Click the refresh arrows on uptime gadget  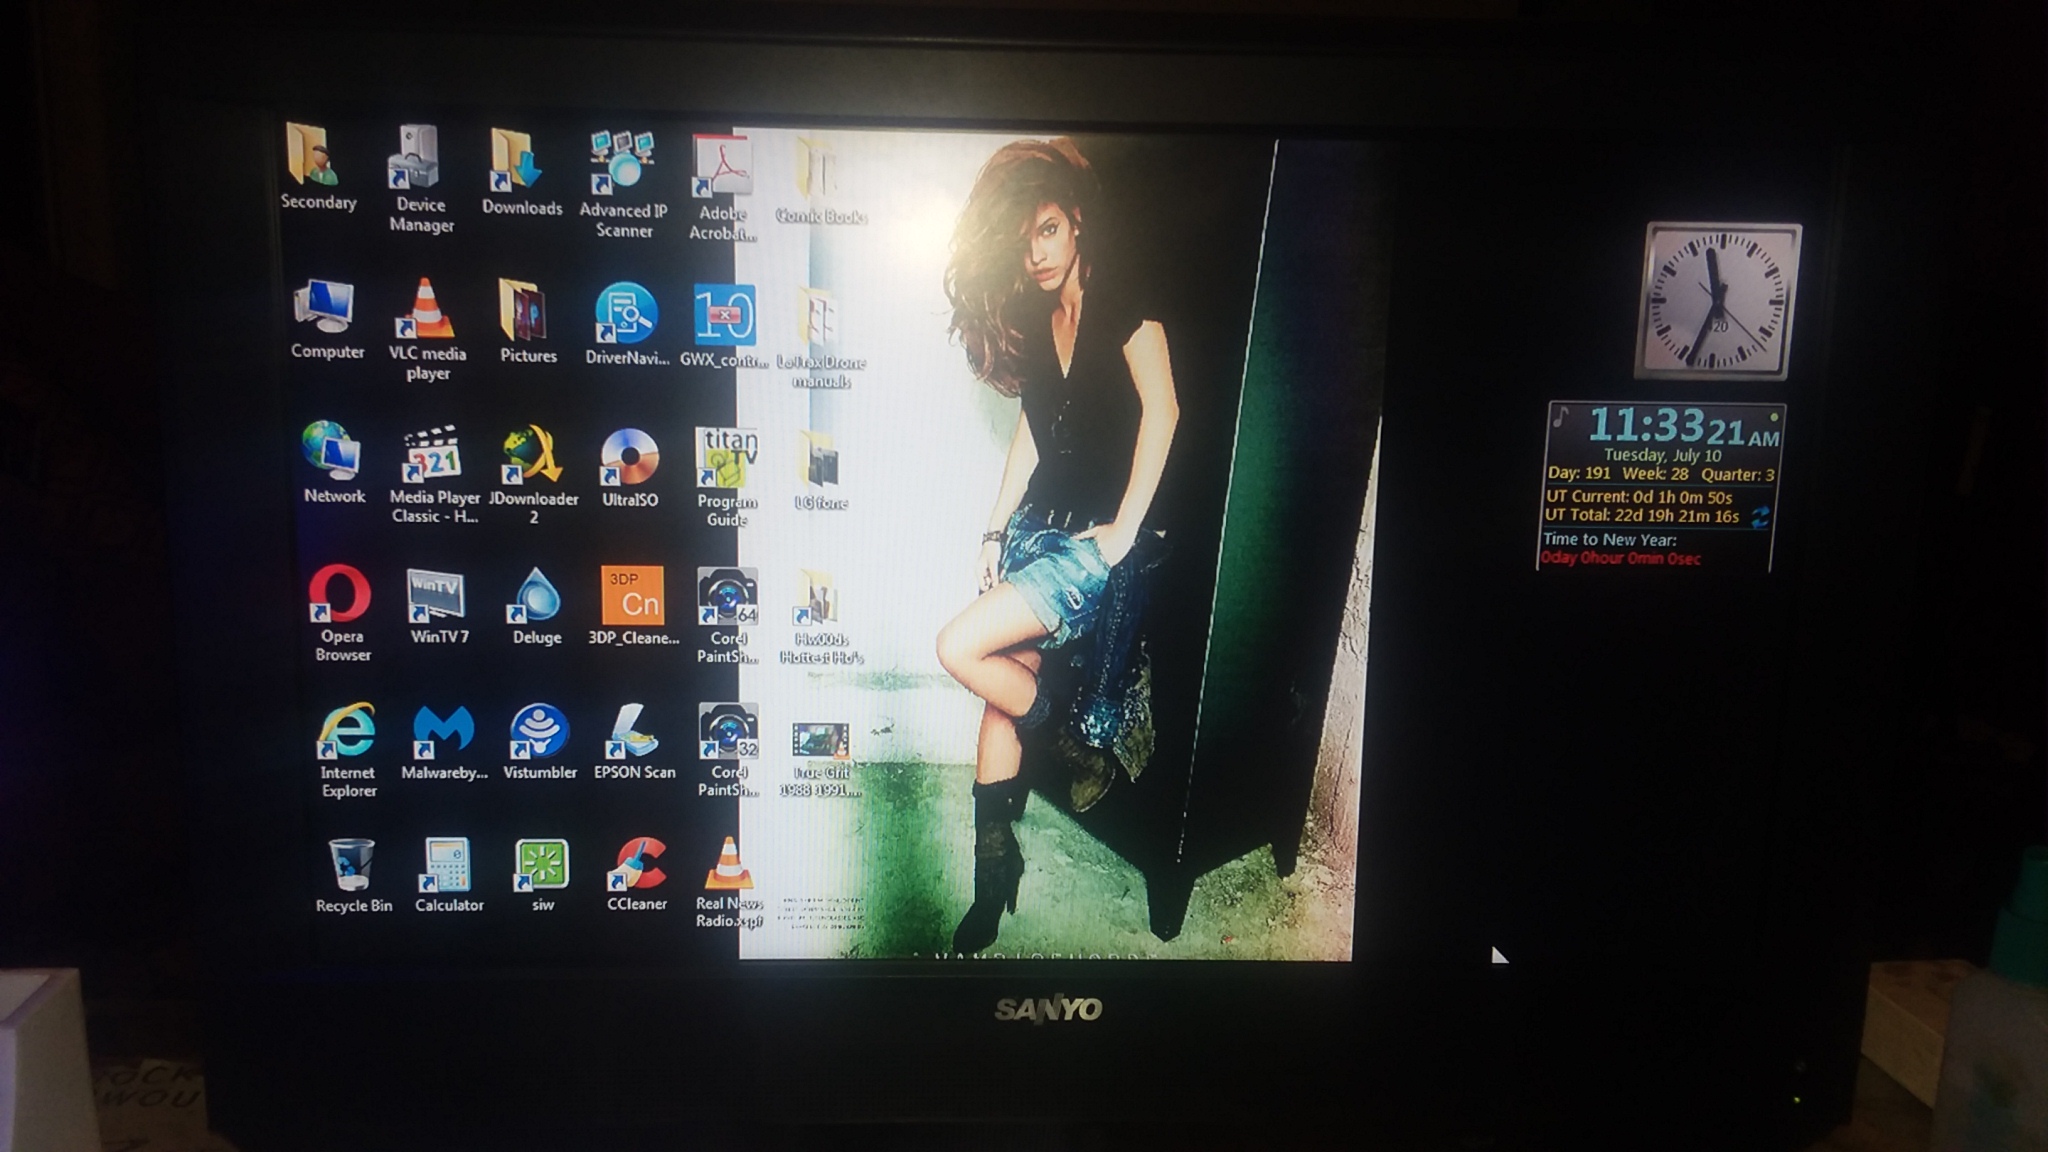point(1760,517)
